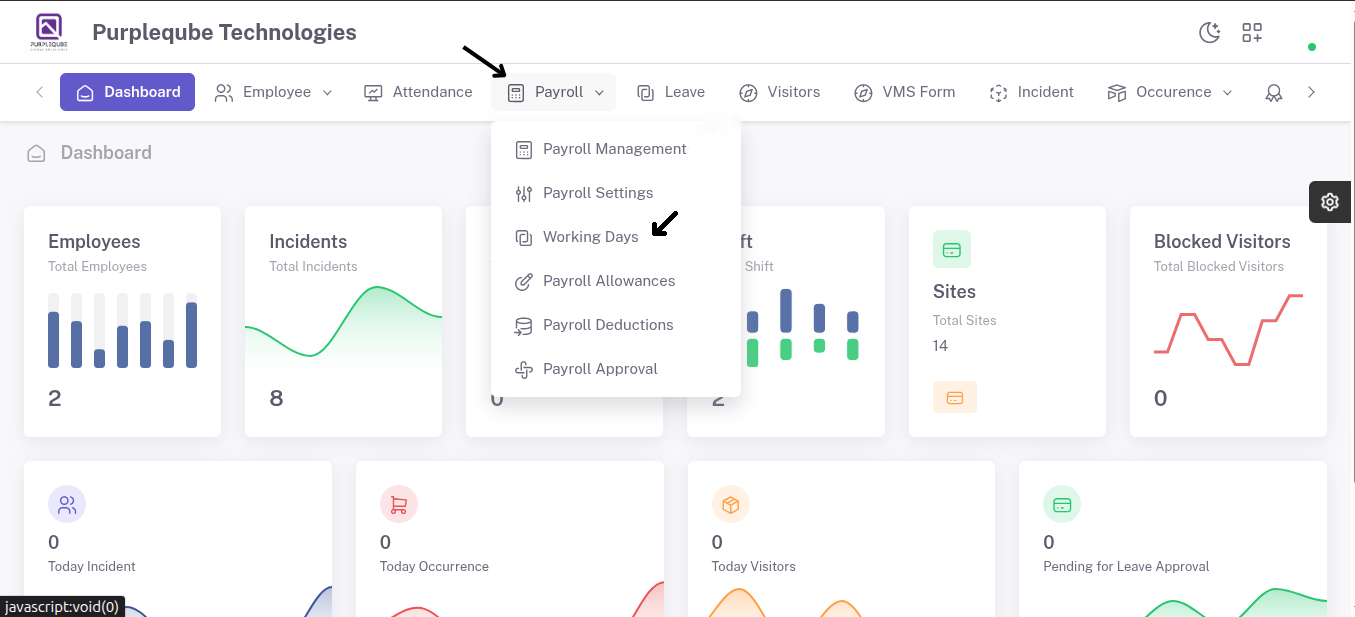Toggle dark mode moon icon
Screen dimensions: 1355x617
click(1210, 33)
